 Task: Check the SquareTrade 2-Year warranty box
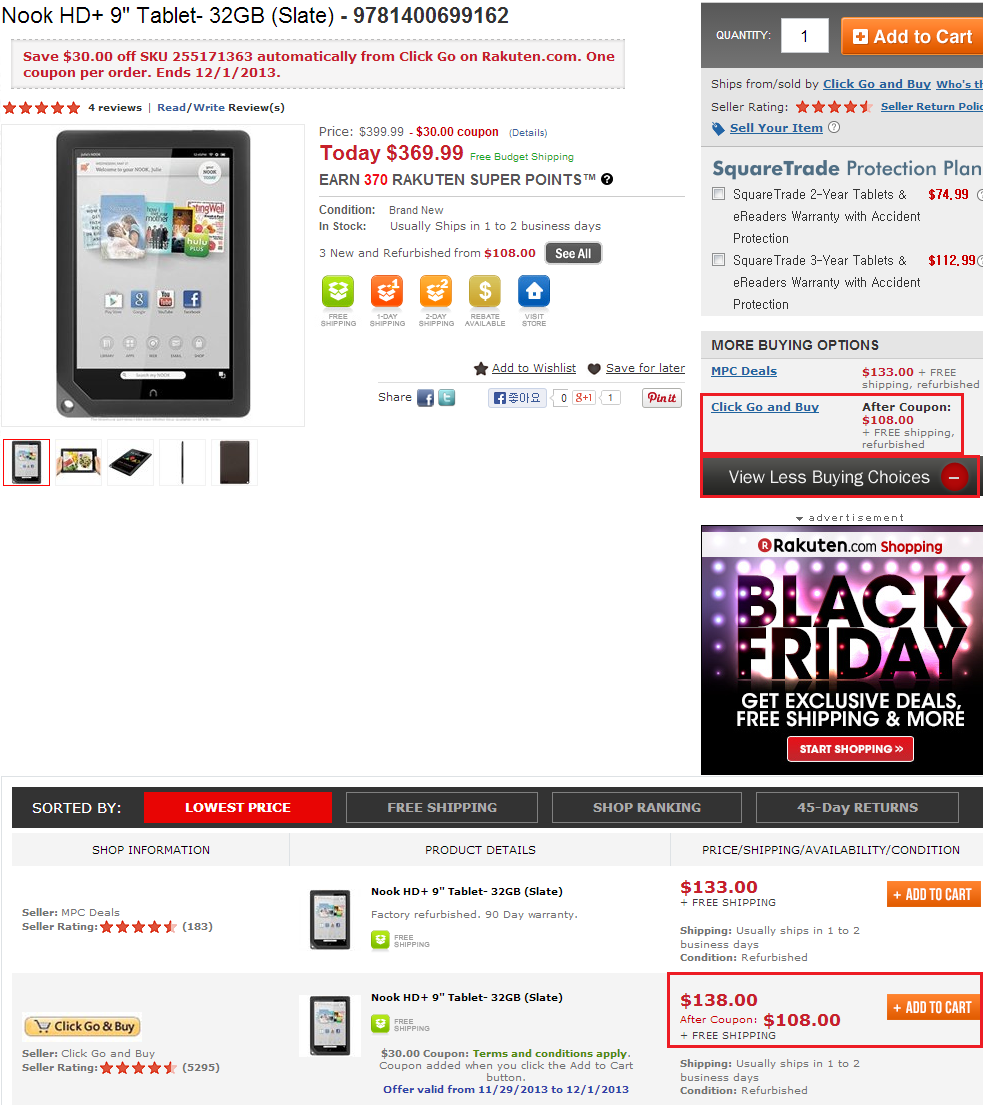pyautogui.click(x=719, y=194)
